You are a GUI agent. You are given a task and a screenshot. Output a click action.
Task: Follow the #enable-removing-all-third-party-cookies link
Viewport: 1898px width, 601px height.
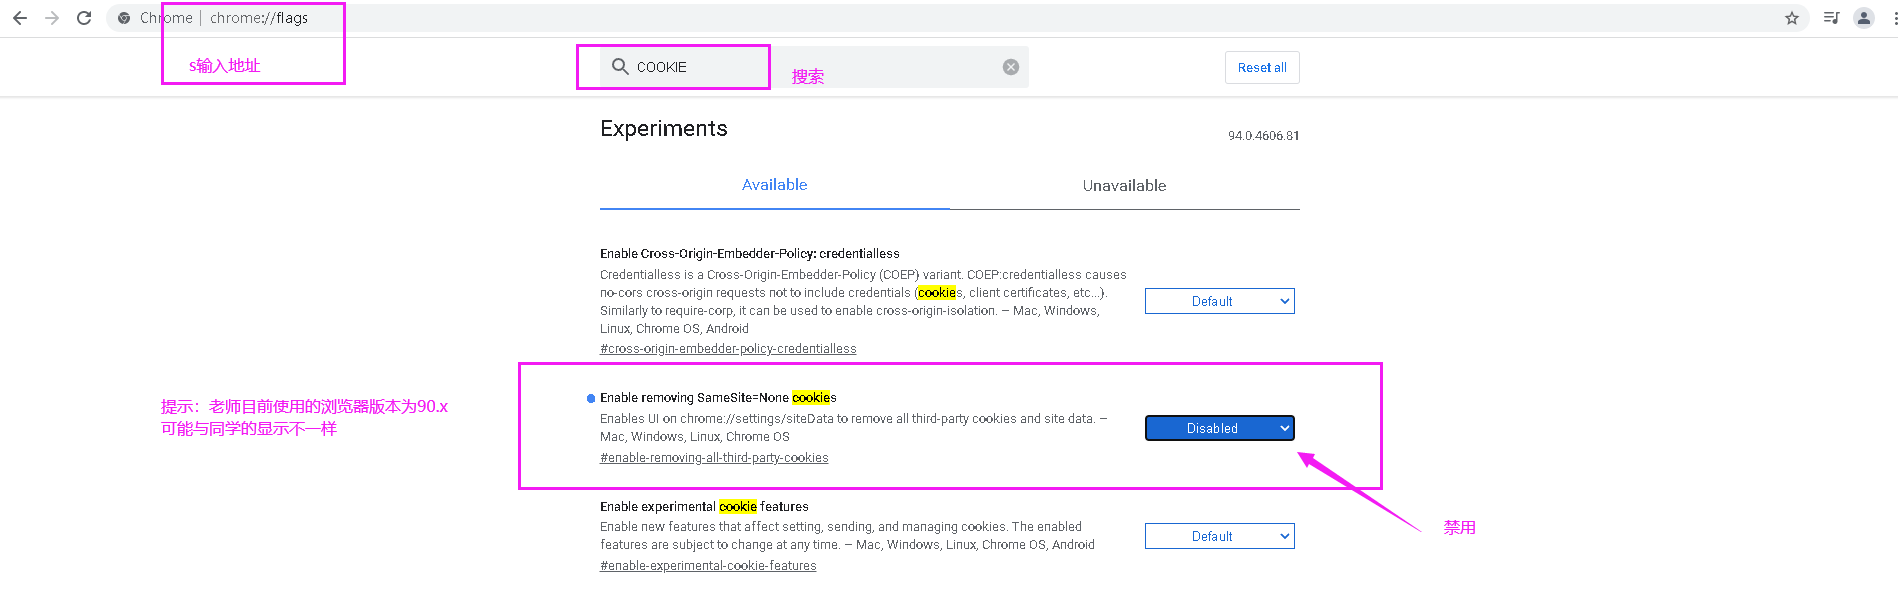(x=714, y=458)
